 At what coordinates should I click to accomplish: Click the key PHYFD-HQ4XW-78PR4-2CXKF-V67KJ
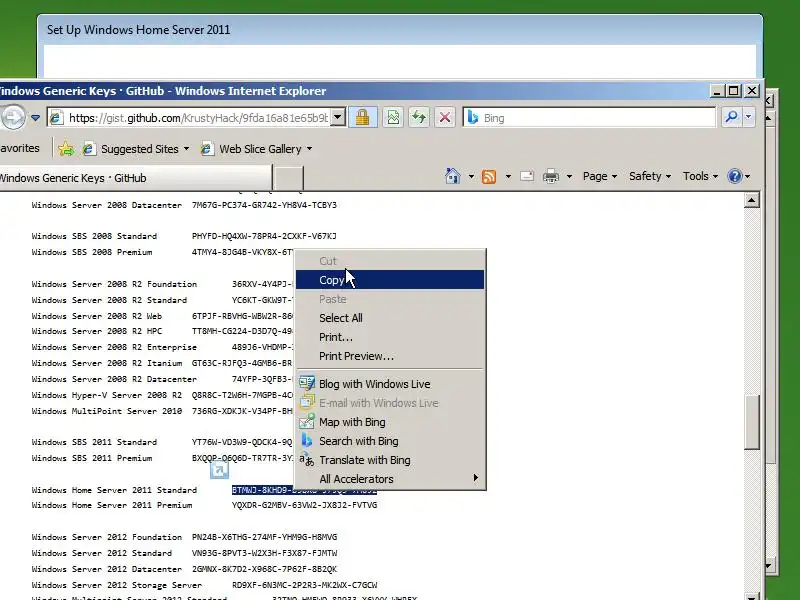pos(264,236)
